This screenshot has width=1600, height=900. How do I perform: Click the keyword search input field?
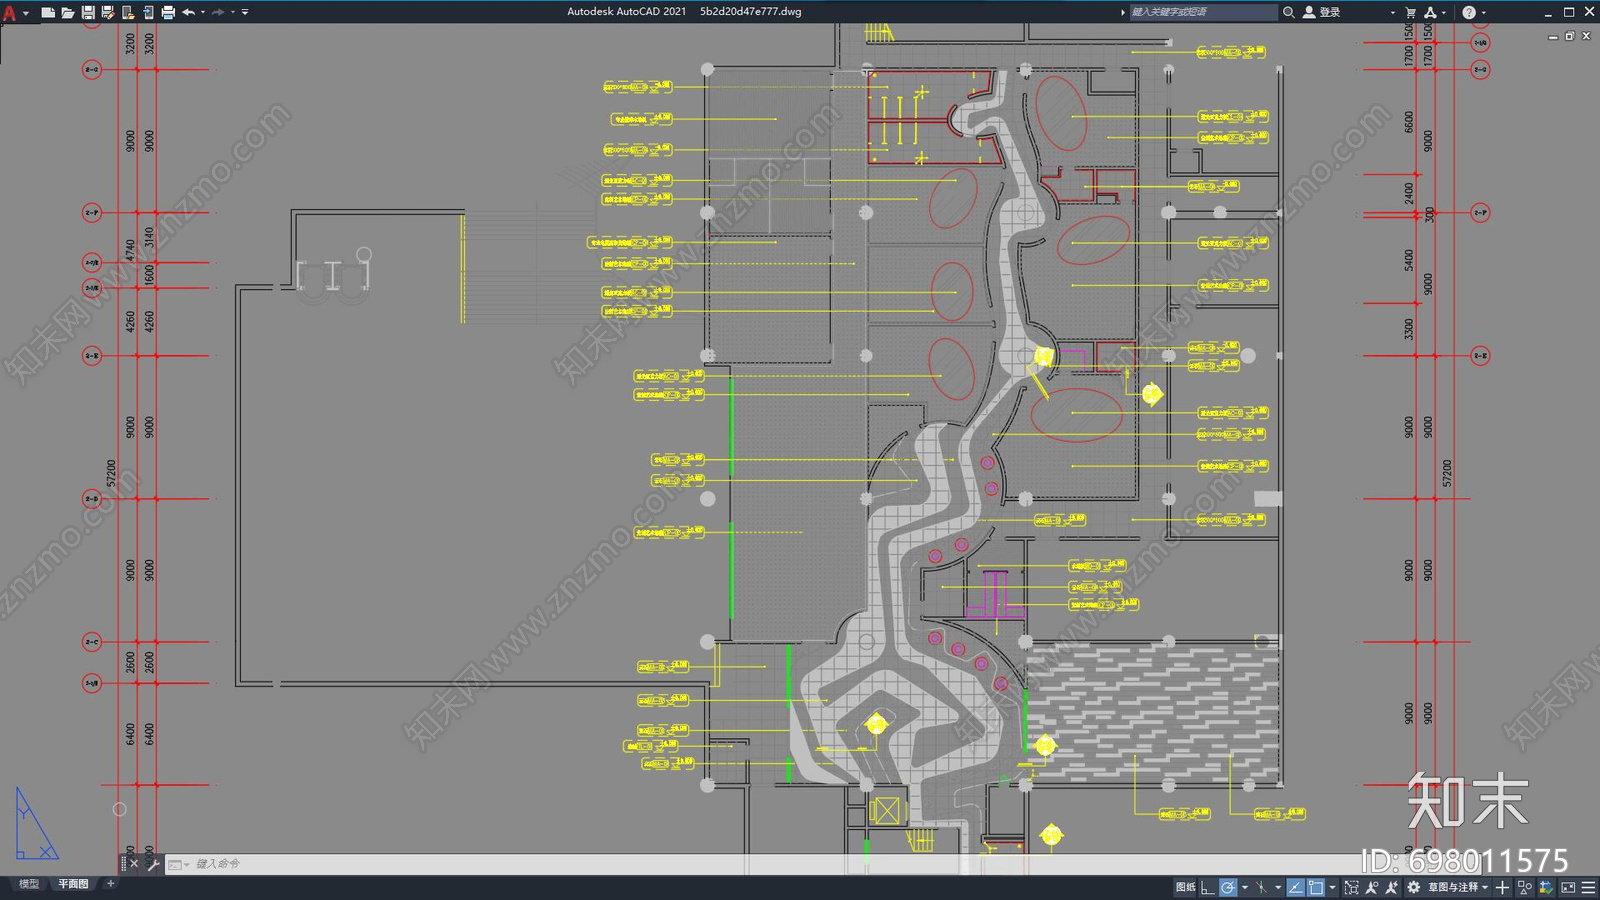1203,13
